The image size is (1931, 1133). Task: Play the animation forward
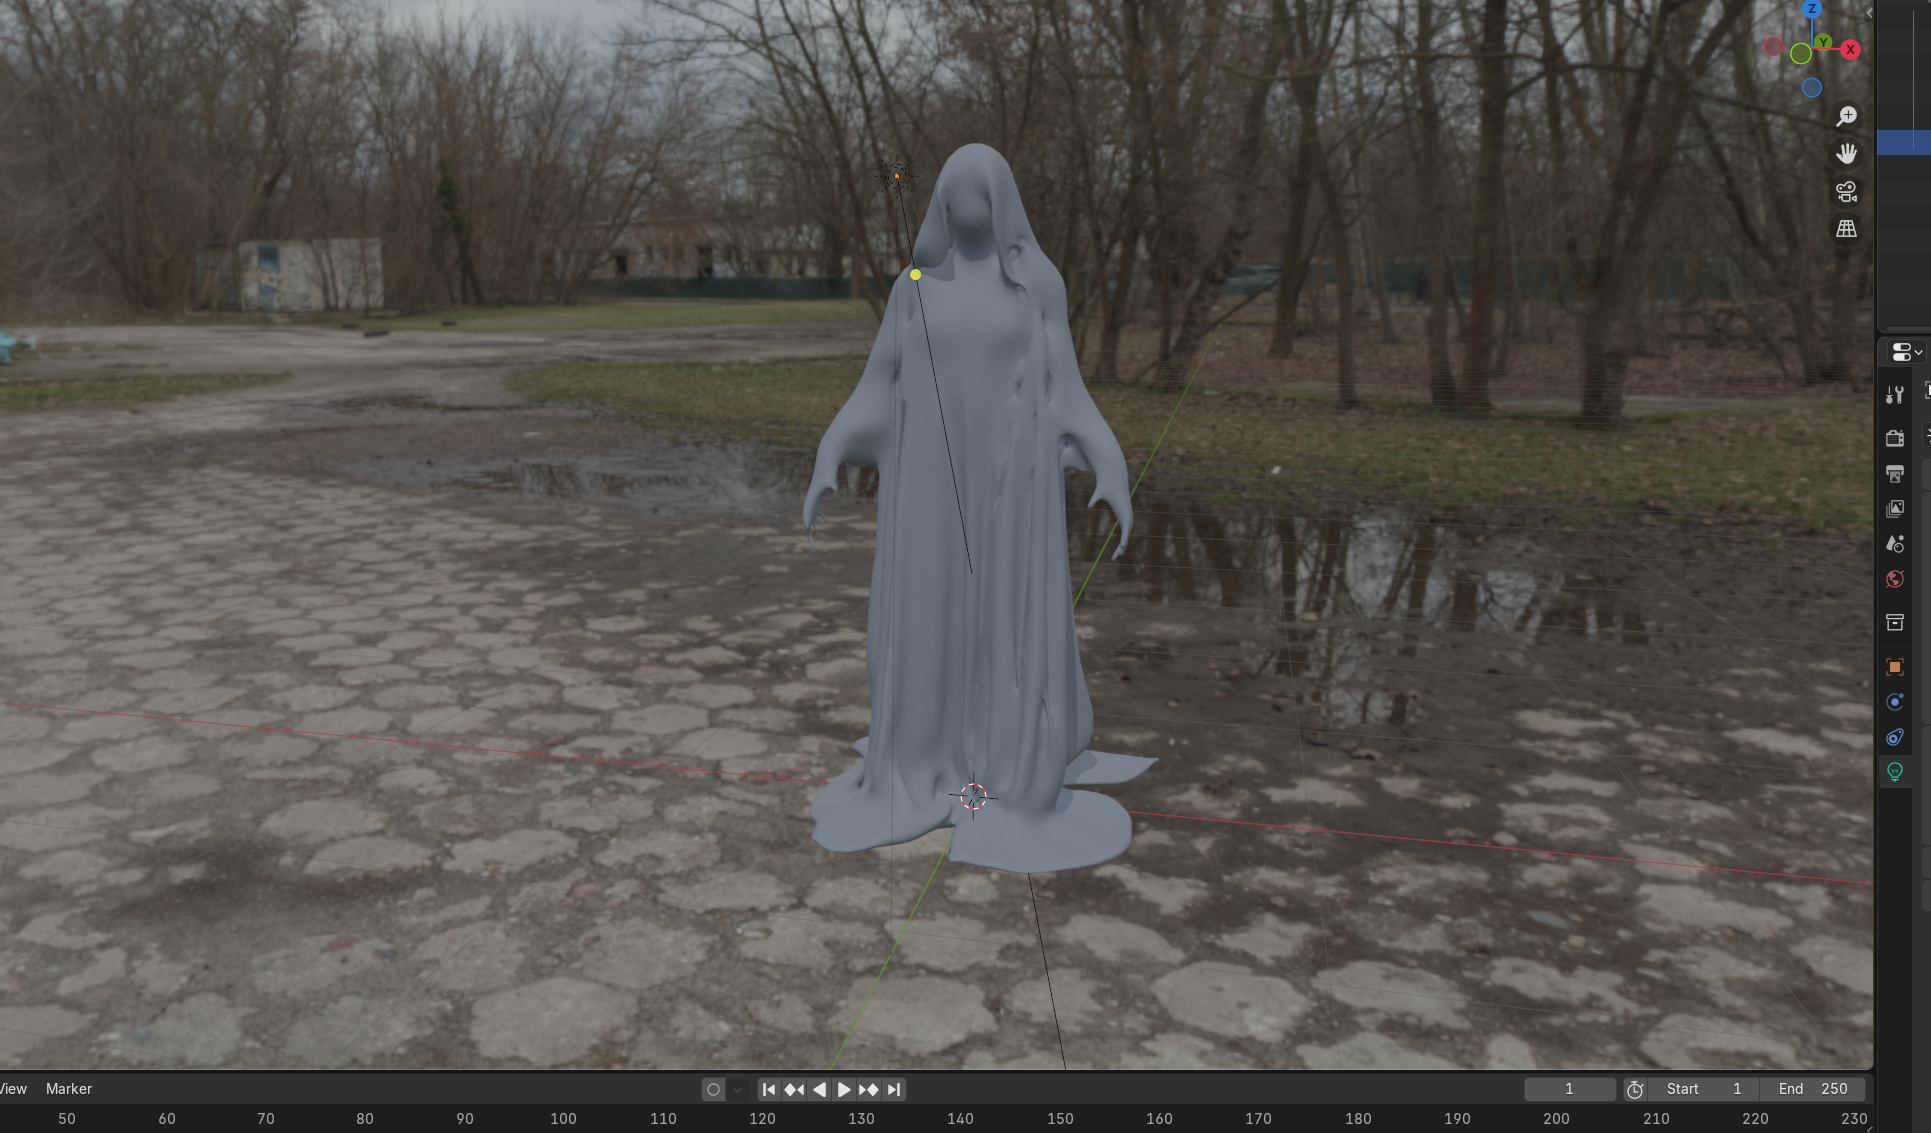844,1089
